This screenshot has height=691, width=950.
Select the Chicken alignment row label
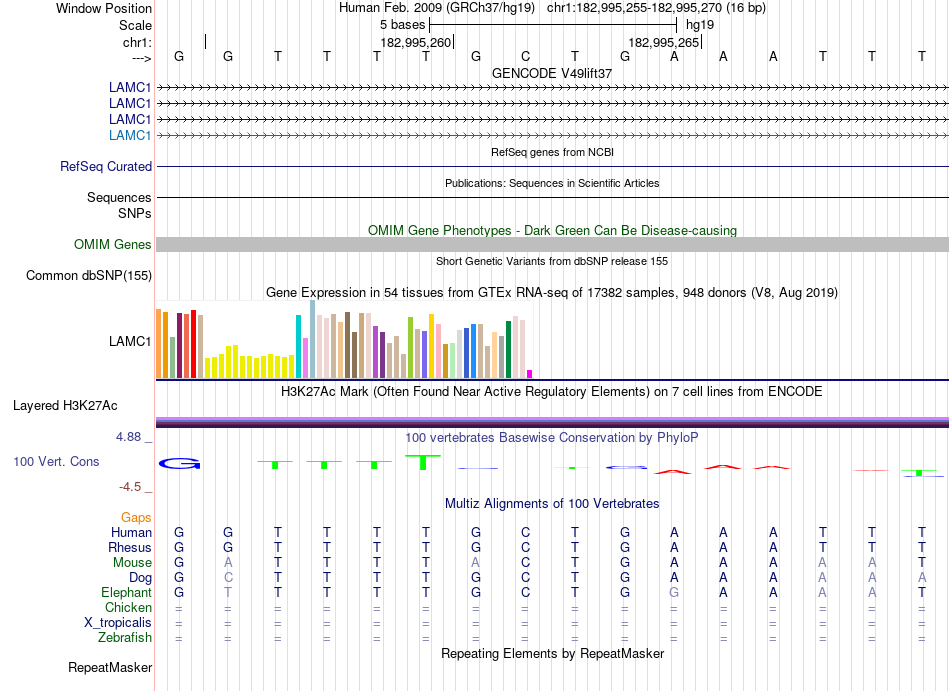coord(128,607)
